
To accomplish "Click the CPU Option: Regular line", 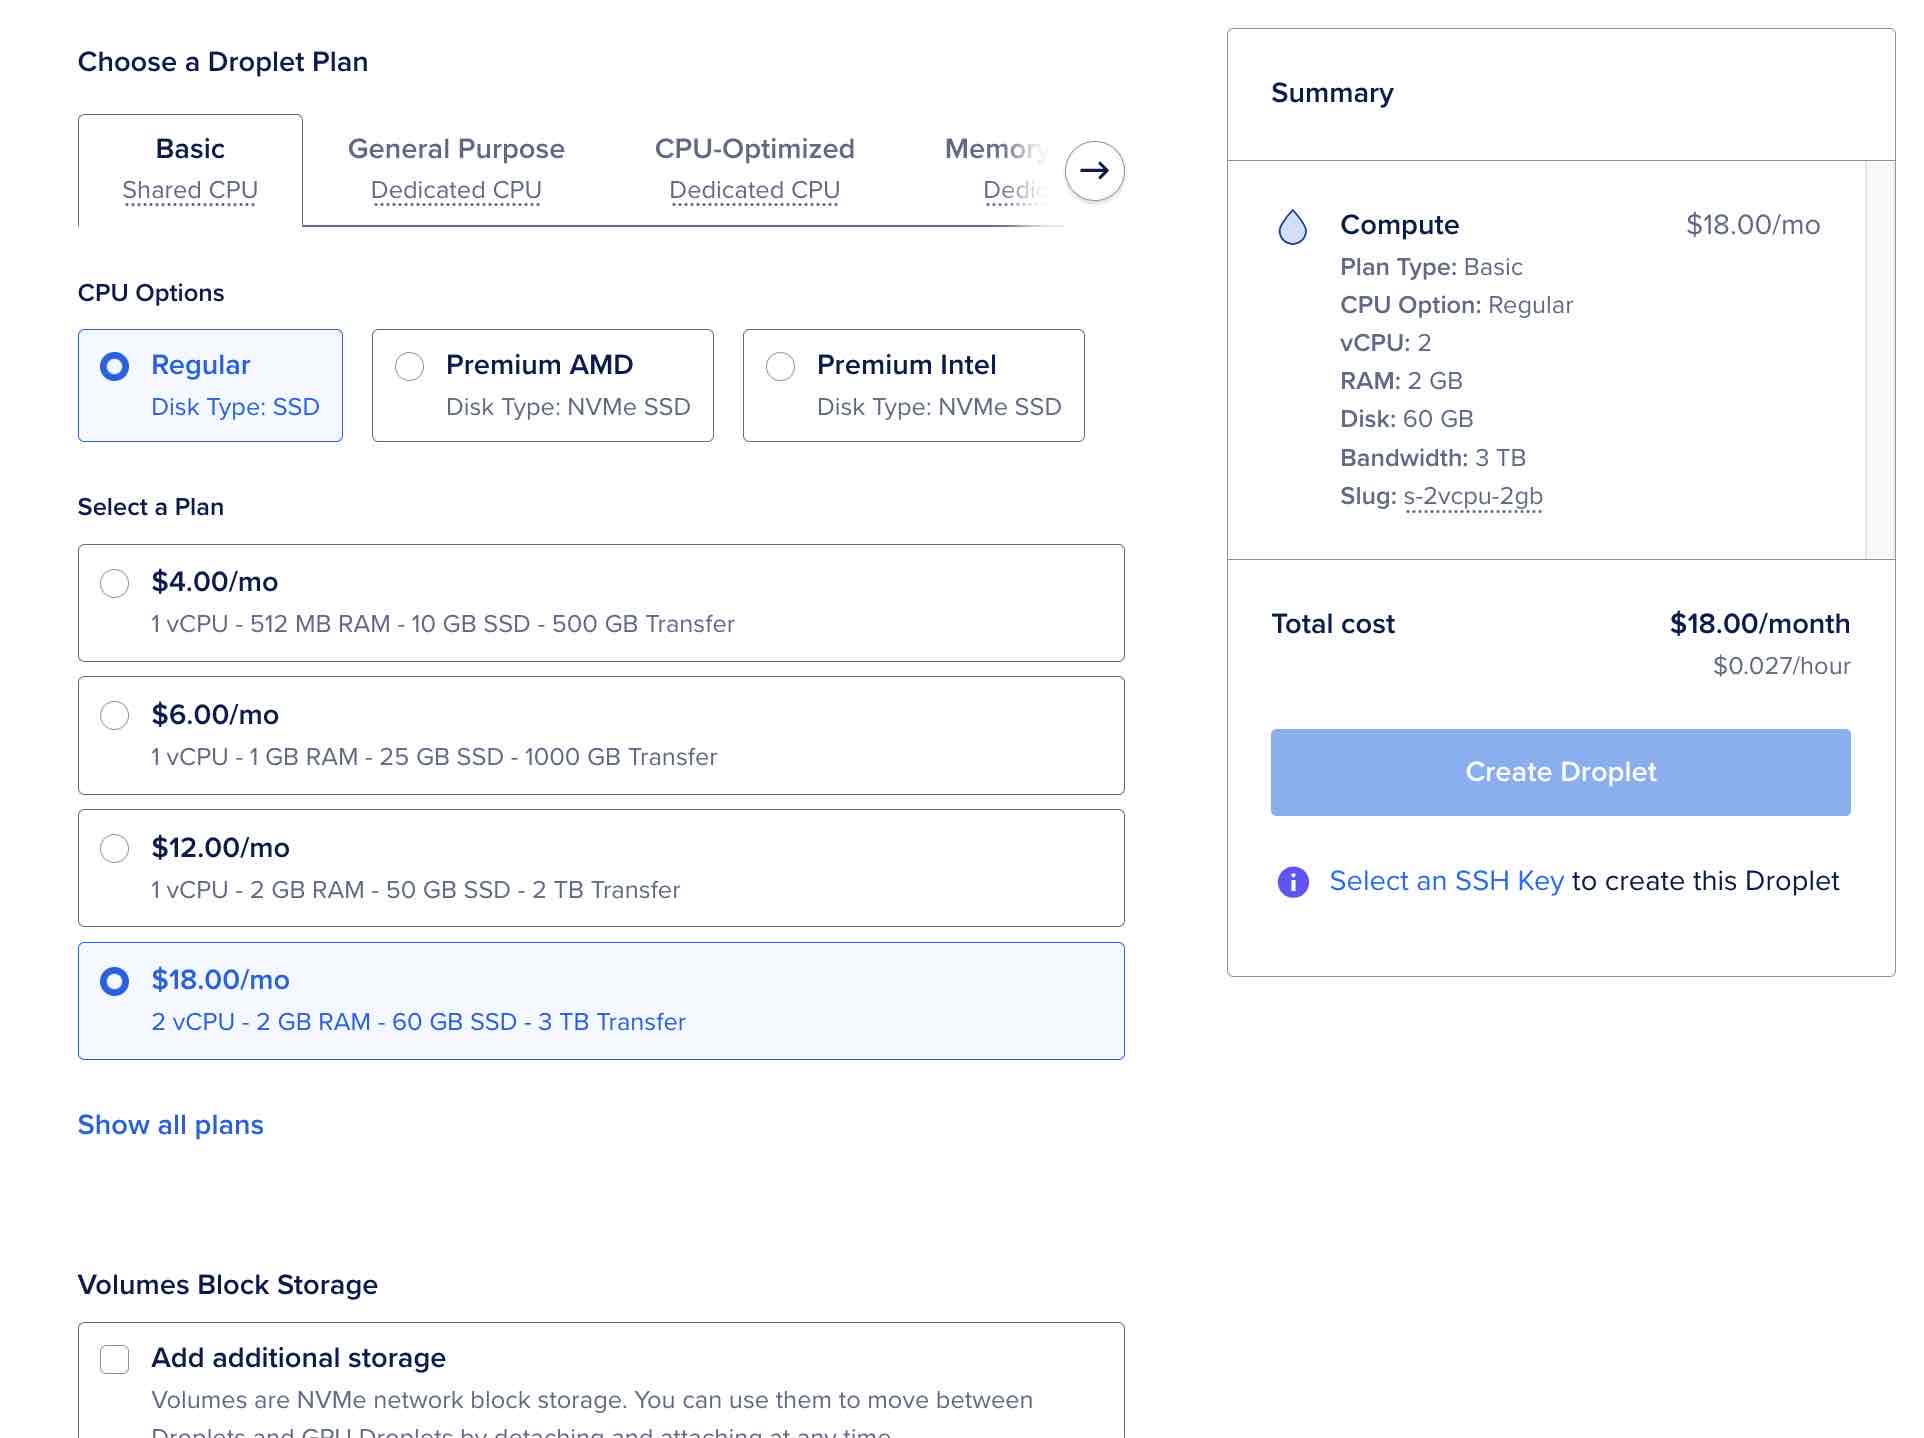I will click(x=1456, y=305).
